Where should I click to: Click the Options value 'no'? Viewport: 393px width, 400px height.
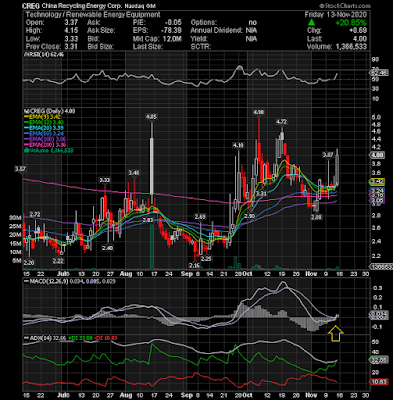tap(253, 22)
